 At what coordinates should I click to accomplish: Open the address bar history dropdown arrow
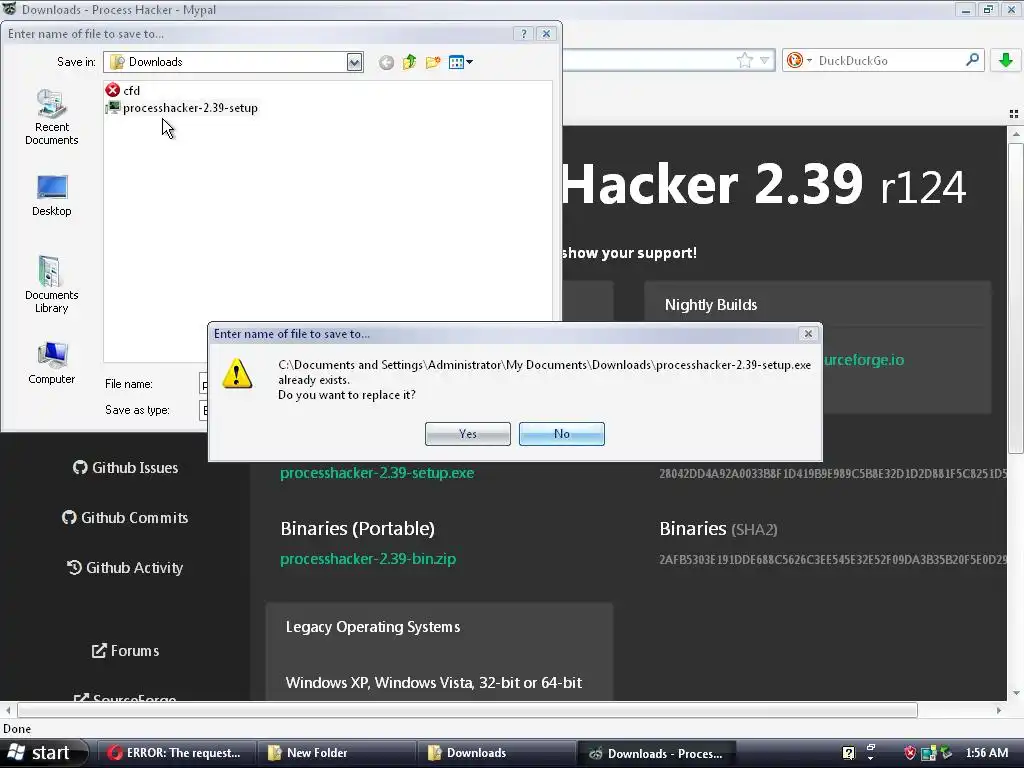click(x=765, y=61)
